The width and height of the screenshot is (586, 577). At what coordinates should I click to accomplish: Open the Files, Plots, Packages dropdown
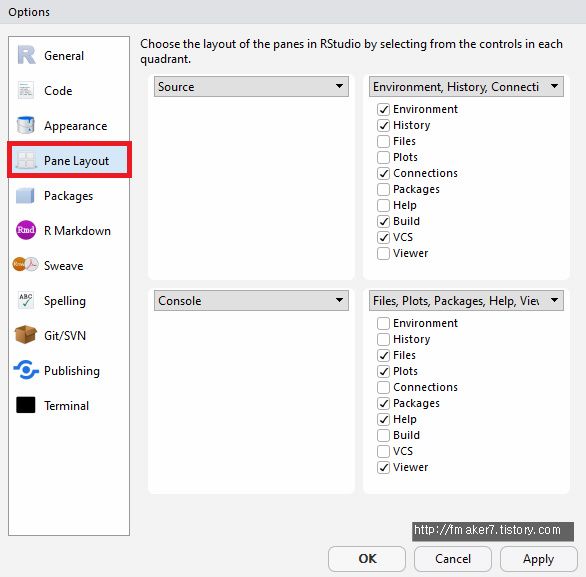[466, 300]
